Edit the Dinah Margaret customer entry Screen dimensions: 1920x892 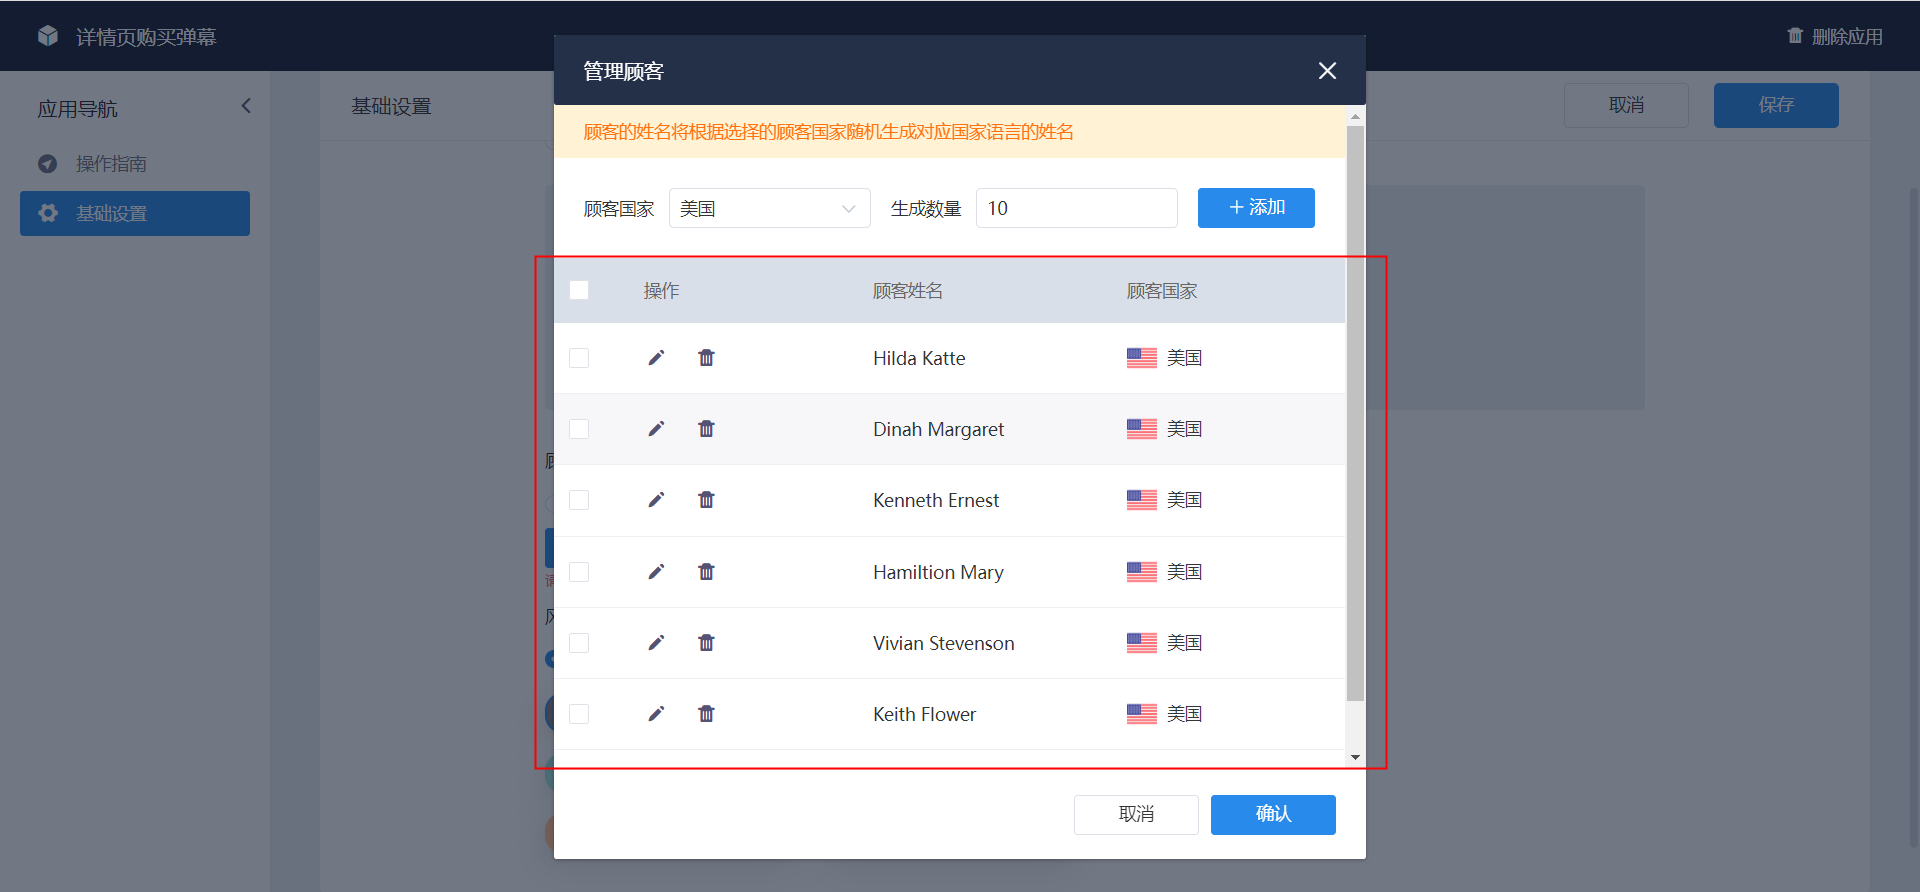pyautogui.click(x=656, y=429)
